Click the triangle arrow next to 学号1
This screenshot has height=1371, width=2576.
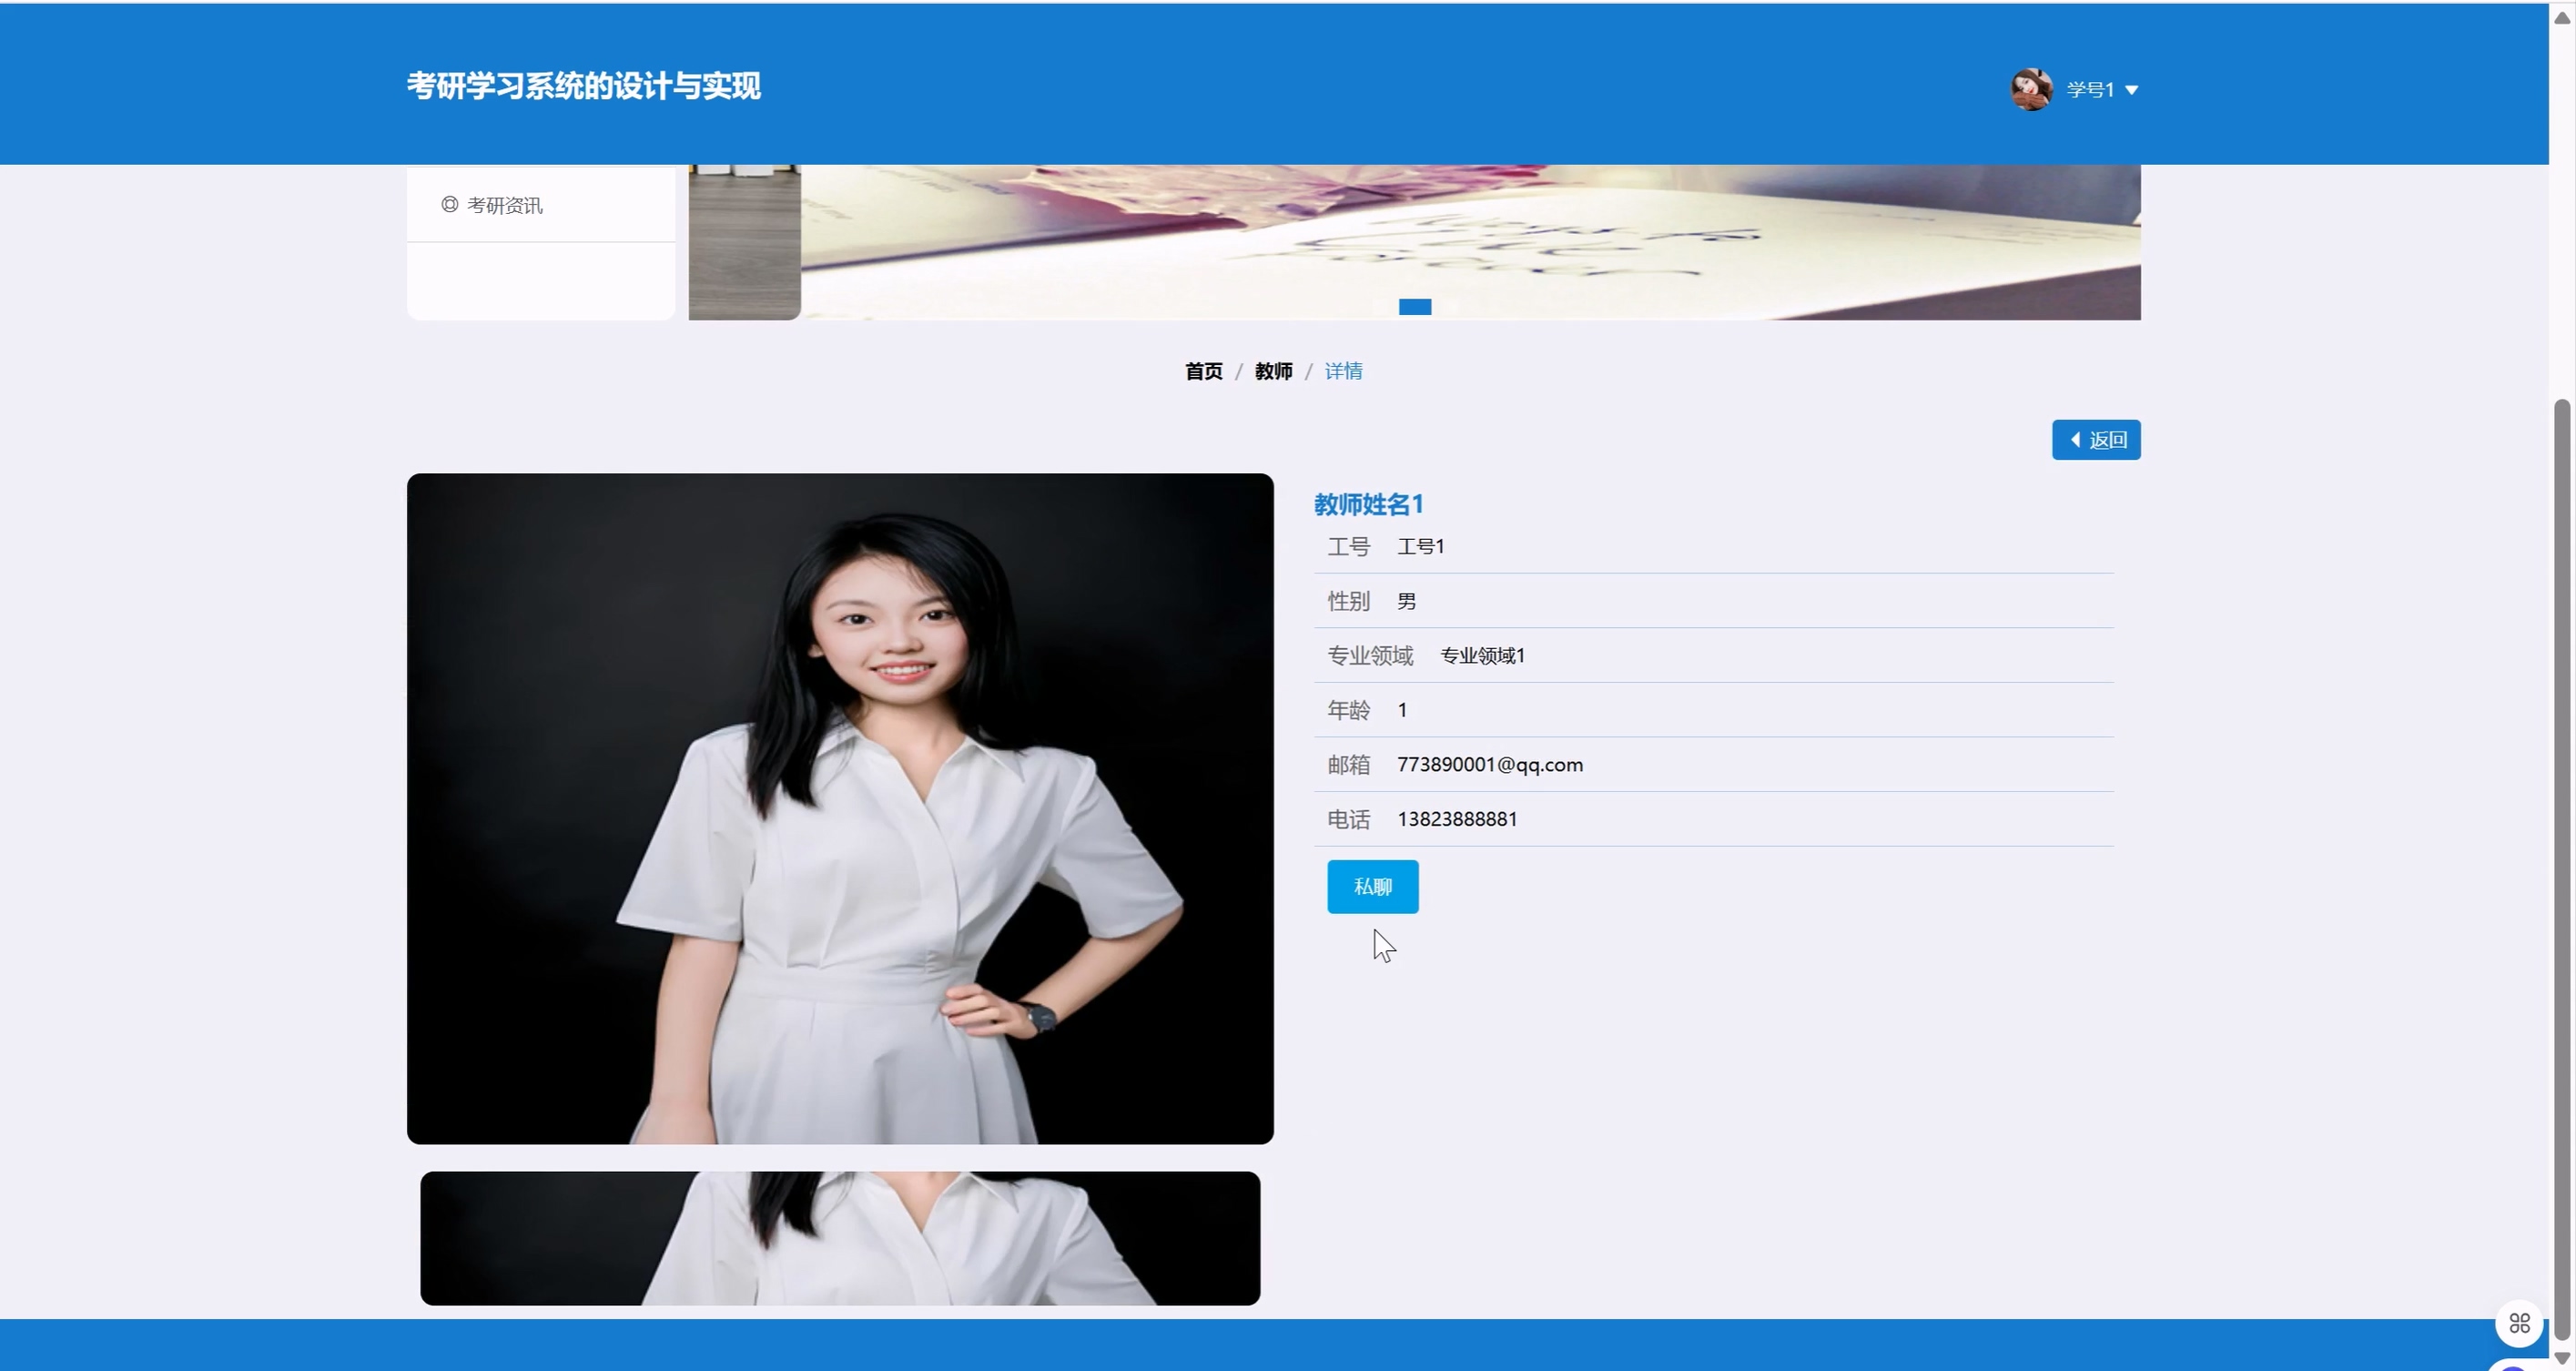click(2131, 90)
